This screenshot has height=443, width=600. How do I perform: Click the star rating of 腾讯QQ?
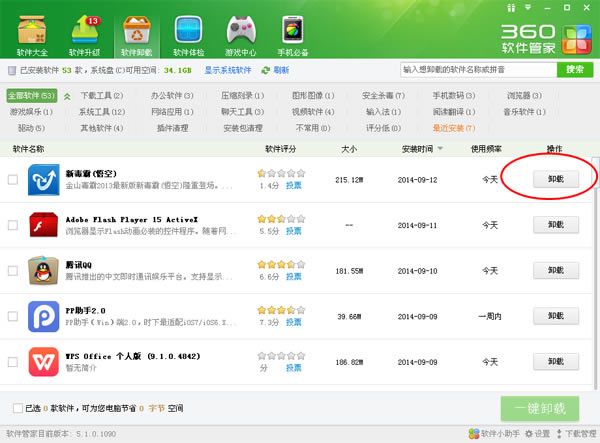(x=281, y=264)
